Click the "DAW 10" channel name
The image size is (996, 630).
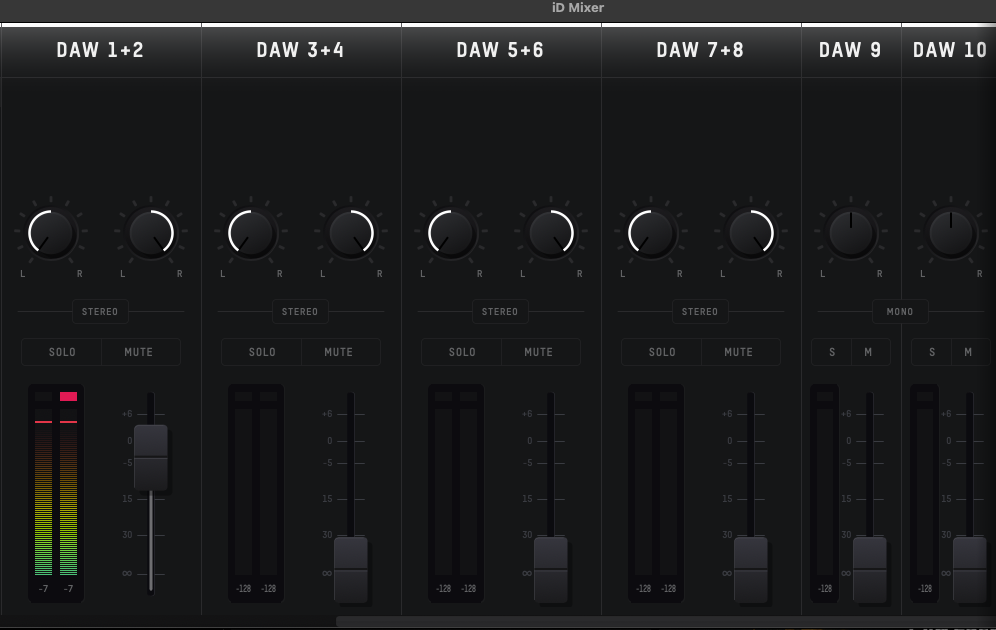click(950, 50)
